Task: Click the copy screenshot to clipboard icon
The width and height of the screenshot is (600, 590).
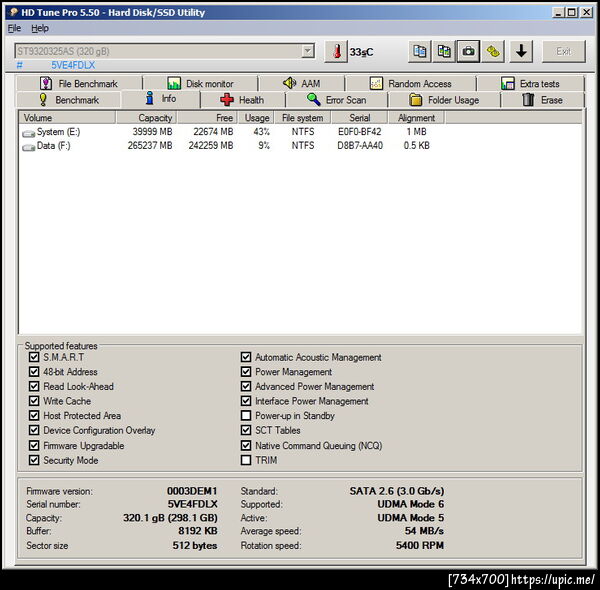Action: [x=443, y=51]
